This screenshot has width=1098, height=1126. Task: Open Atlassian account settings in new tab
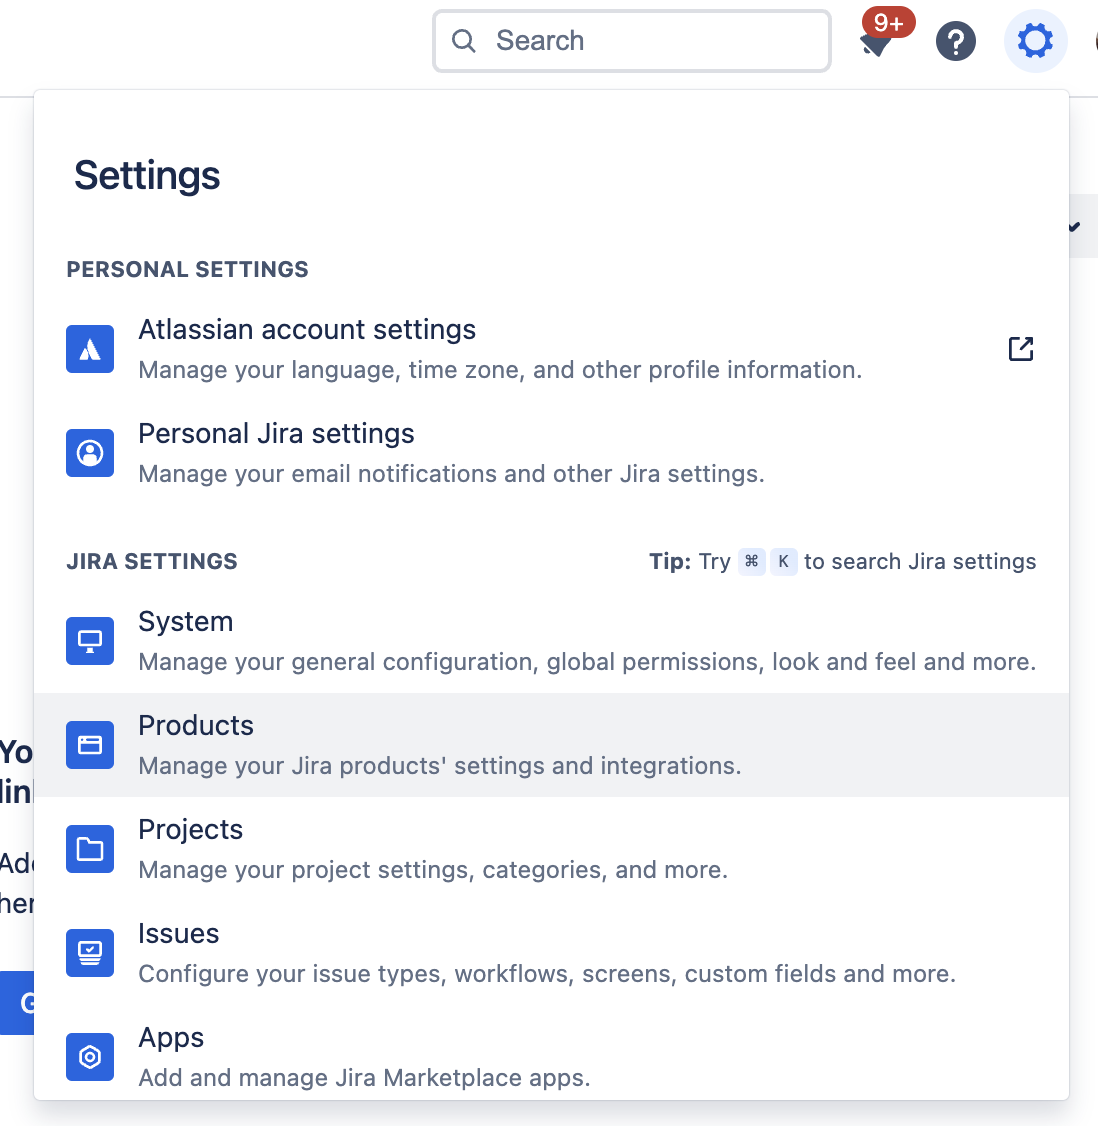[x=1020, y=349]
